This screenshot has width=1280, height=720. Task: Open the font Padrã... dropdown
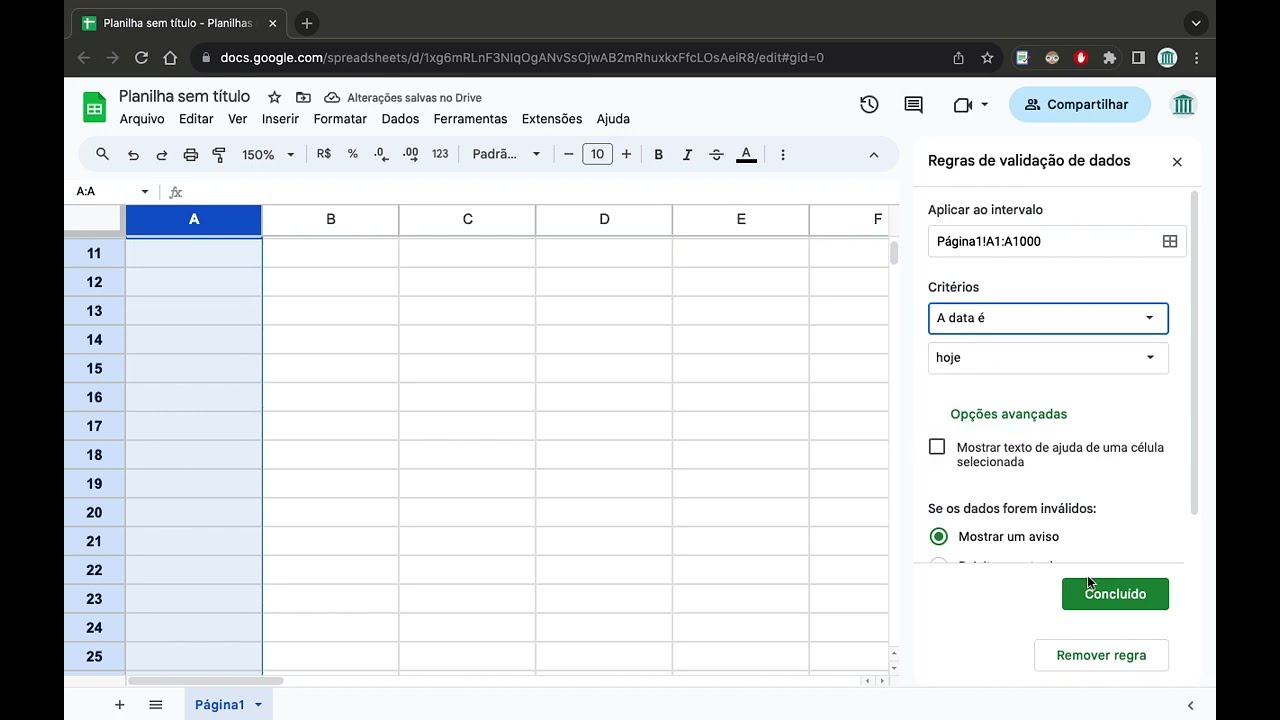tap(506, 154)
